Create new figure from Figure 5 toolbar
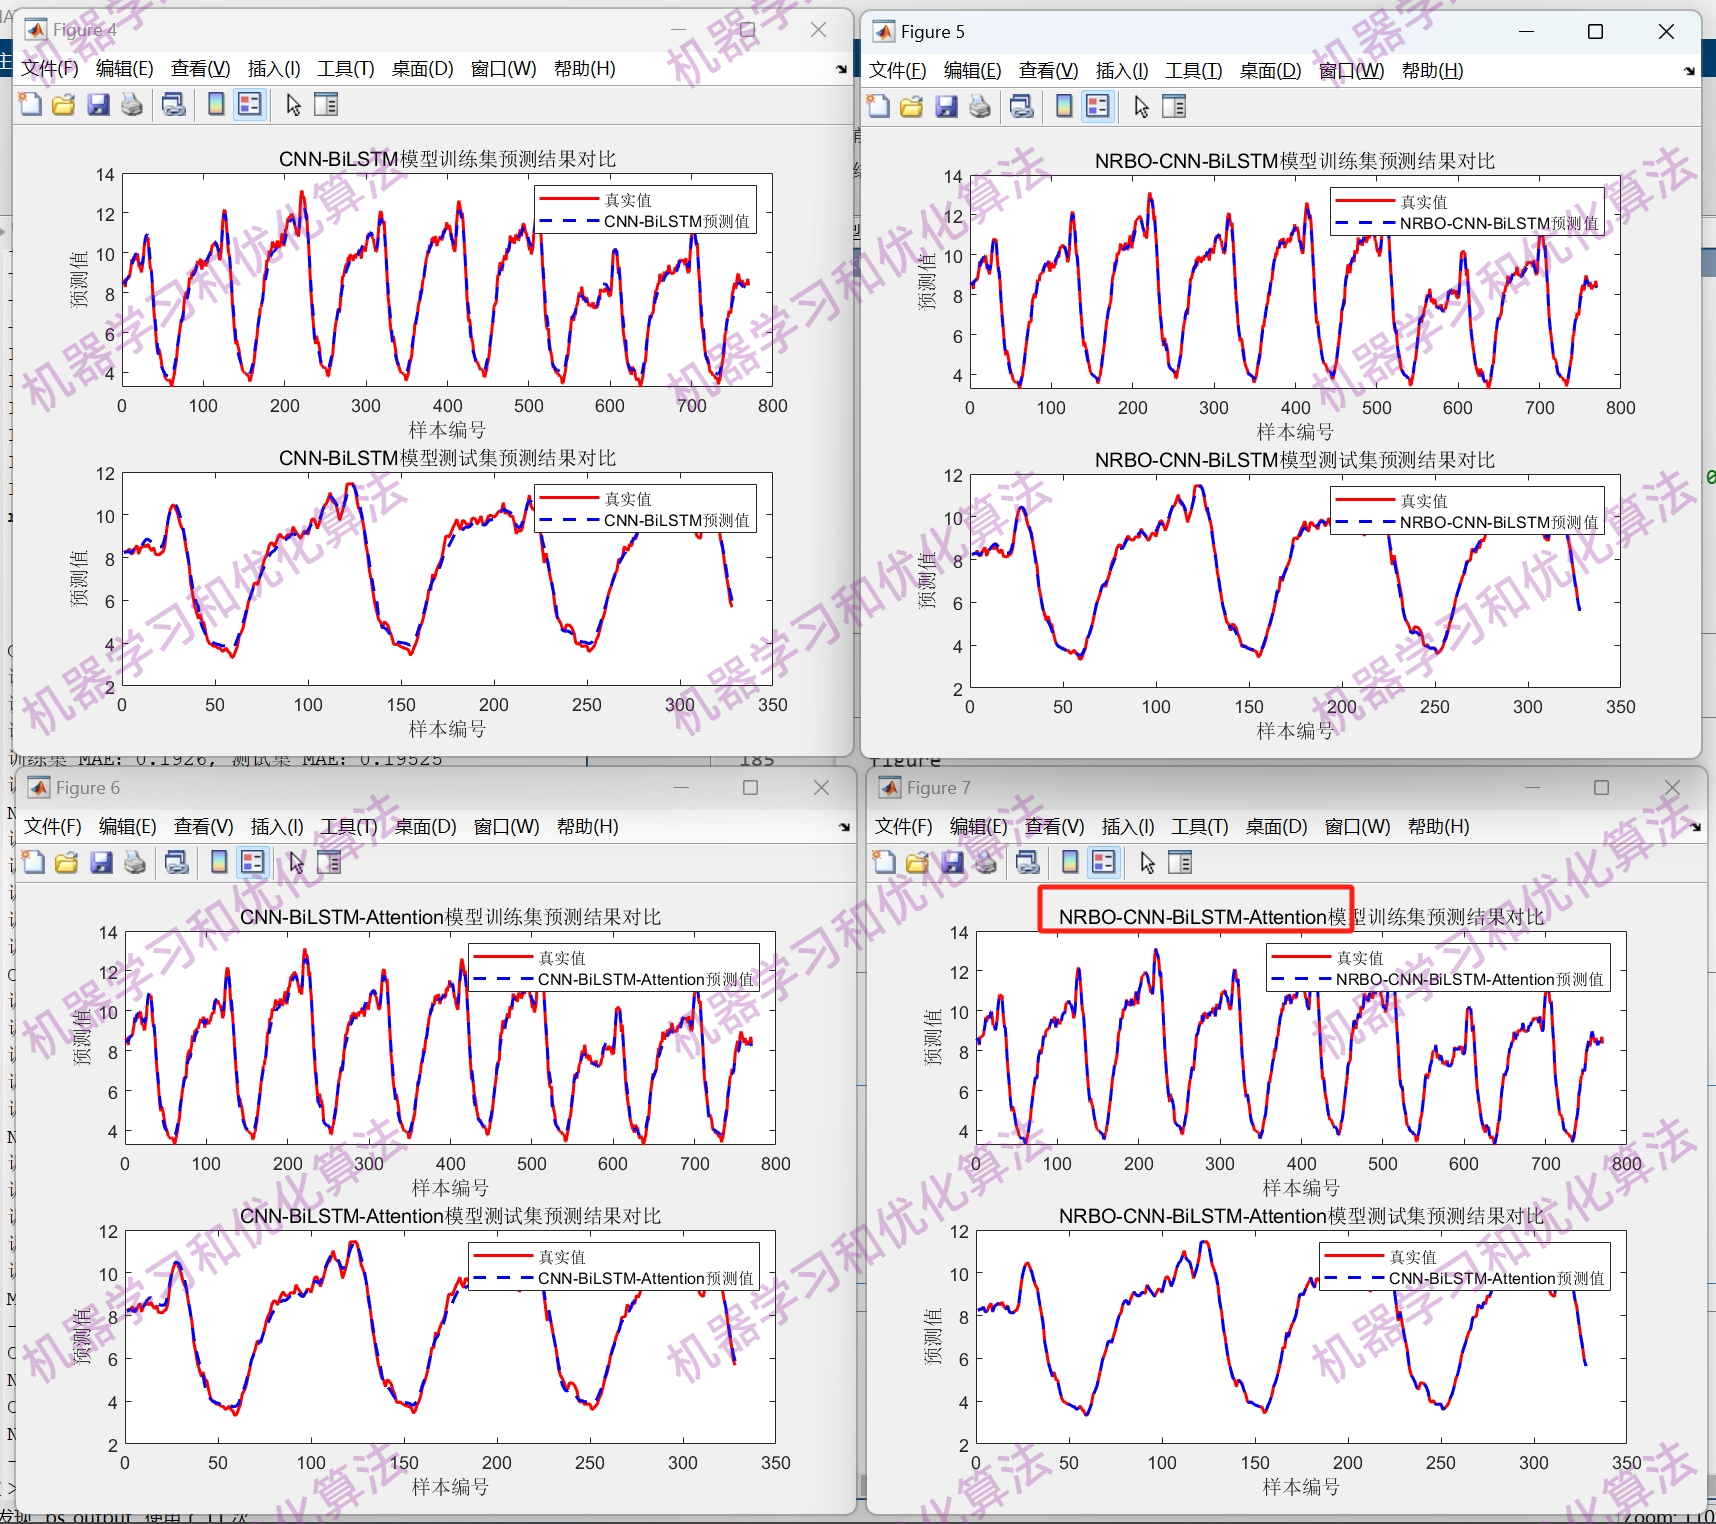Screen dimensions: 1716x1524 coord(879,106)
